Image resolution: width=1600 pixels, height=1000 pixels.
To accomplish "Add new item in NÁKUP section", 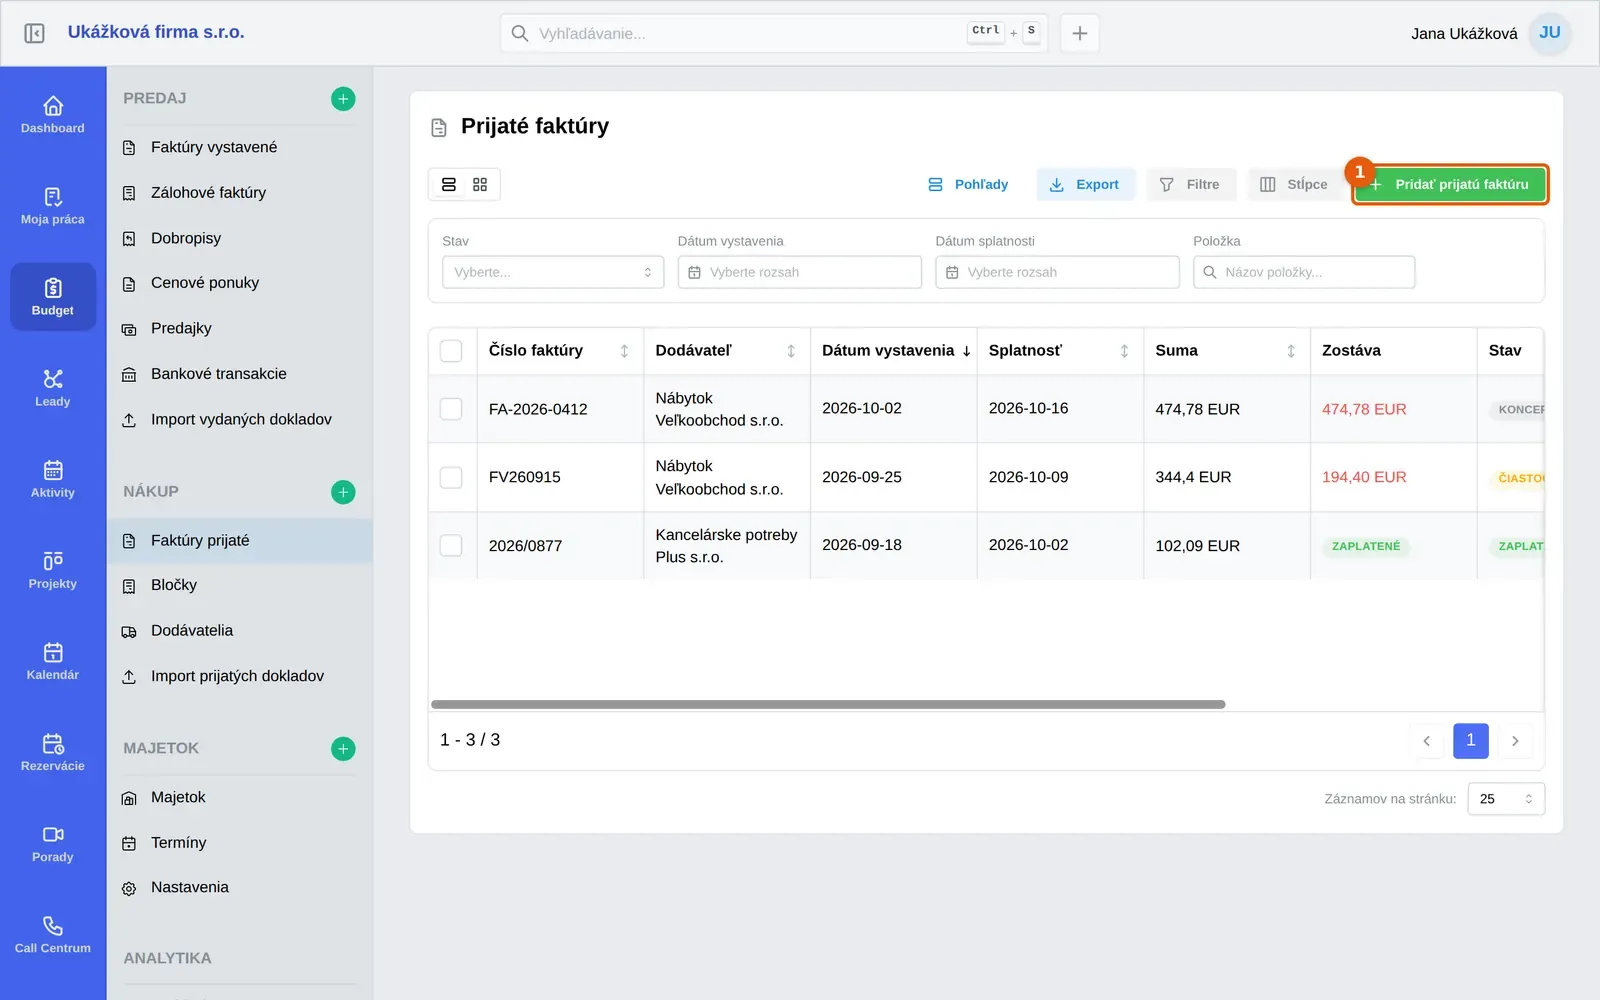I will [343, 492].
